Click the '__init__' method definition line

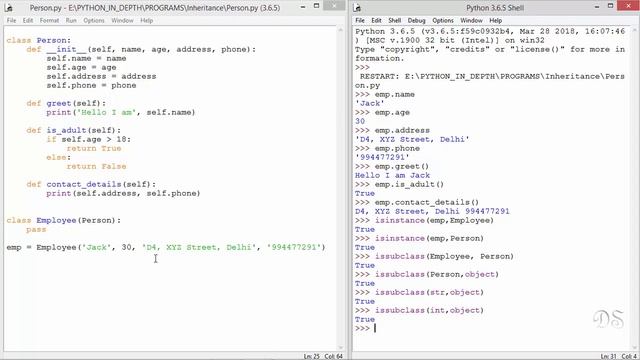(x=141, y=49)
